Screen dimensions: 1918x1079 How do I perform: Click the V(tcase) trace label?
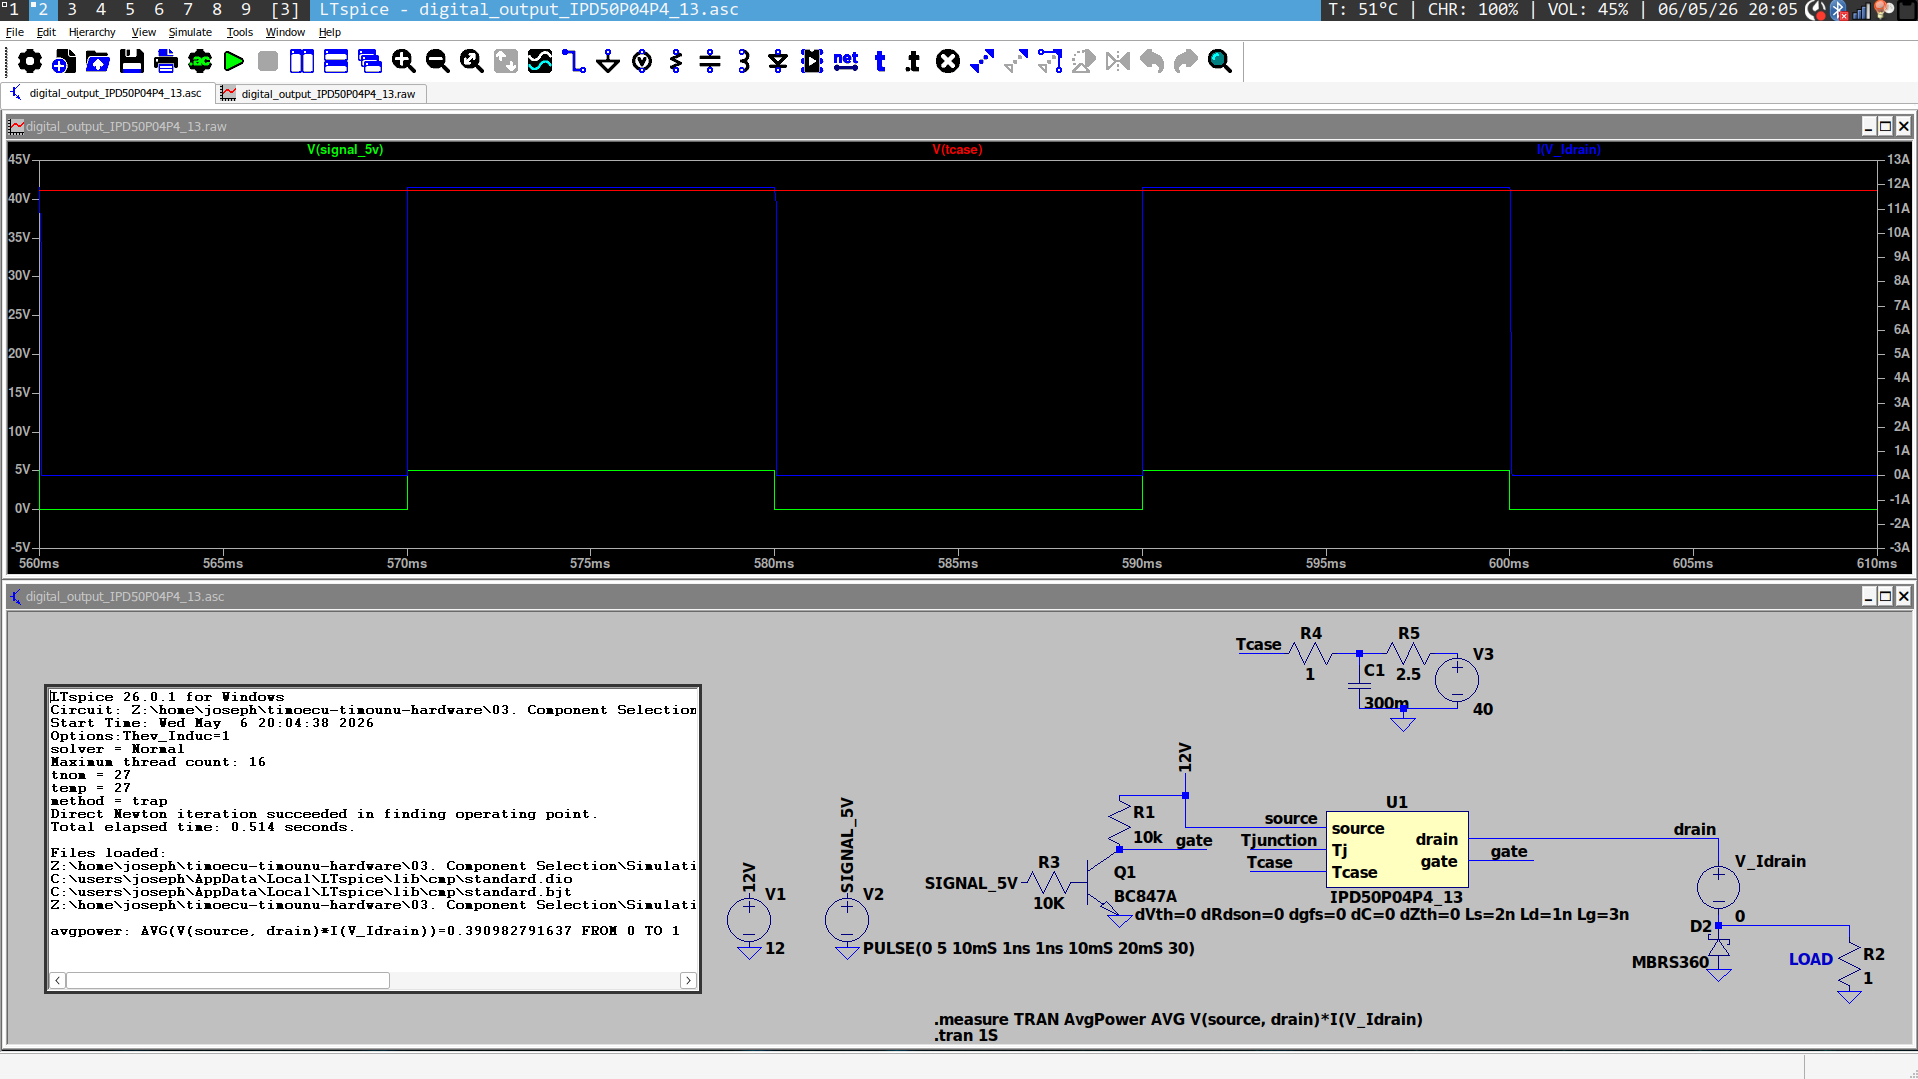click(957, 150)
